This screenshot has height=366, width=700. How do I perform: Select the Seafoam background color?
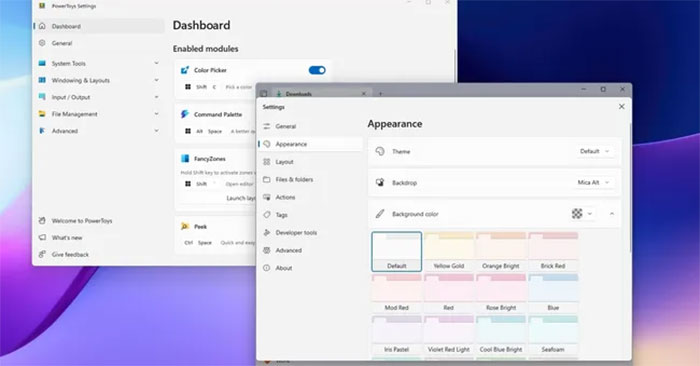[553, 335]
